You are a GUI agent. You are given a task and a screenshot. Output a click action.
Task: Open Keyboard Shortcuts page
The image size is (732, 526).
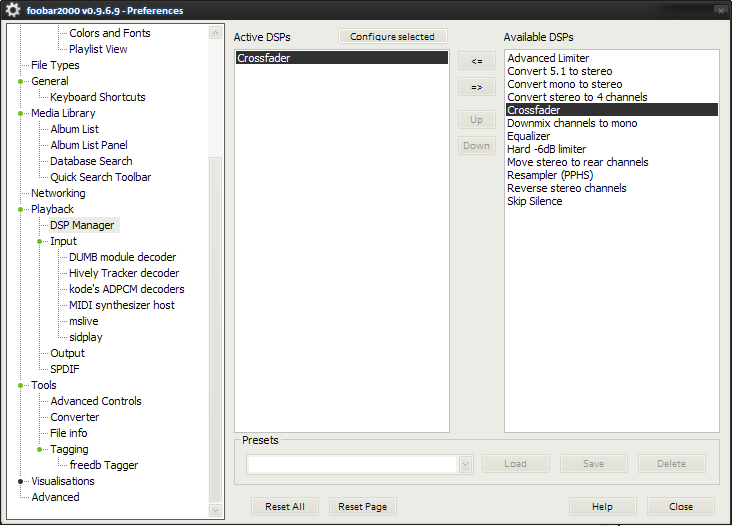coord(98,97)
